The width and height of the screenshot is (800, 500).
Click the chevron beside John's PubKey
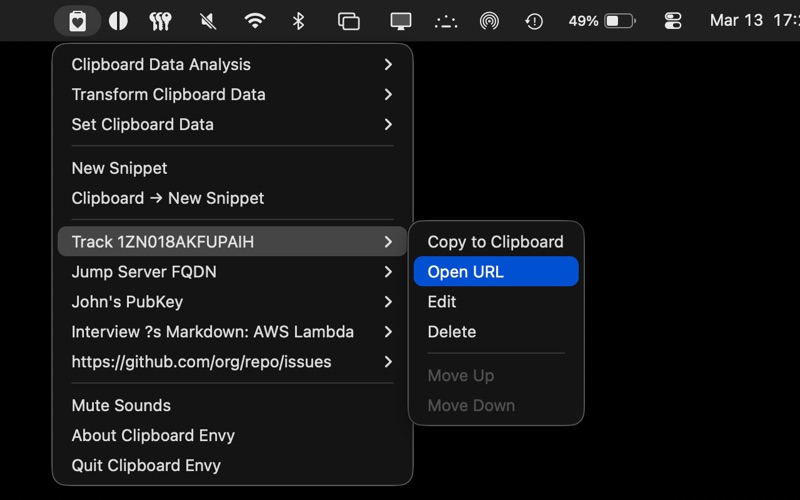coord(388,302)
